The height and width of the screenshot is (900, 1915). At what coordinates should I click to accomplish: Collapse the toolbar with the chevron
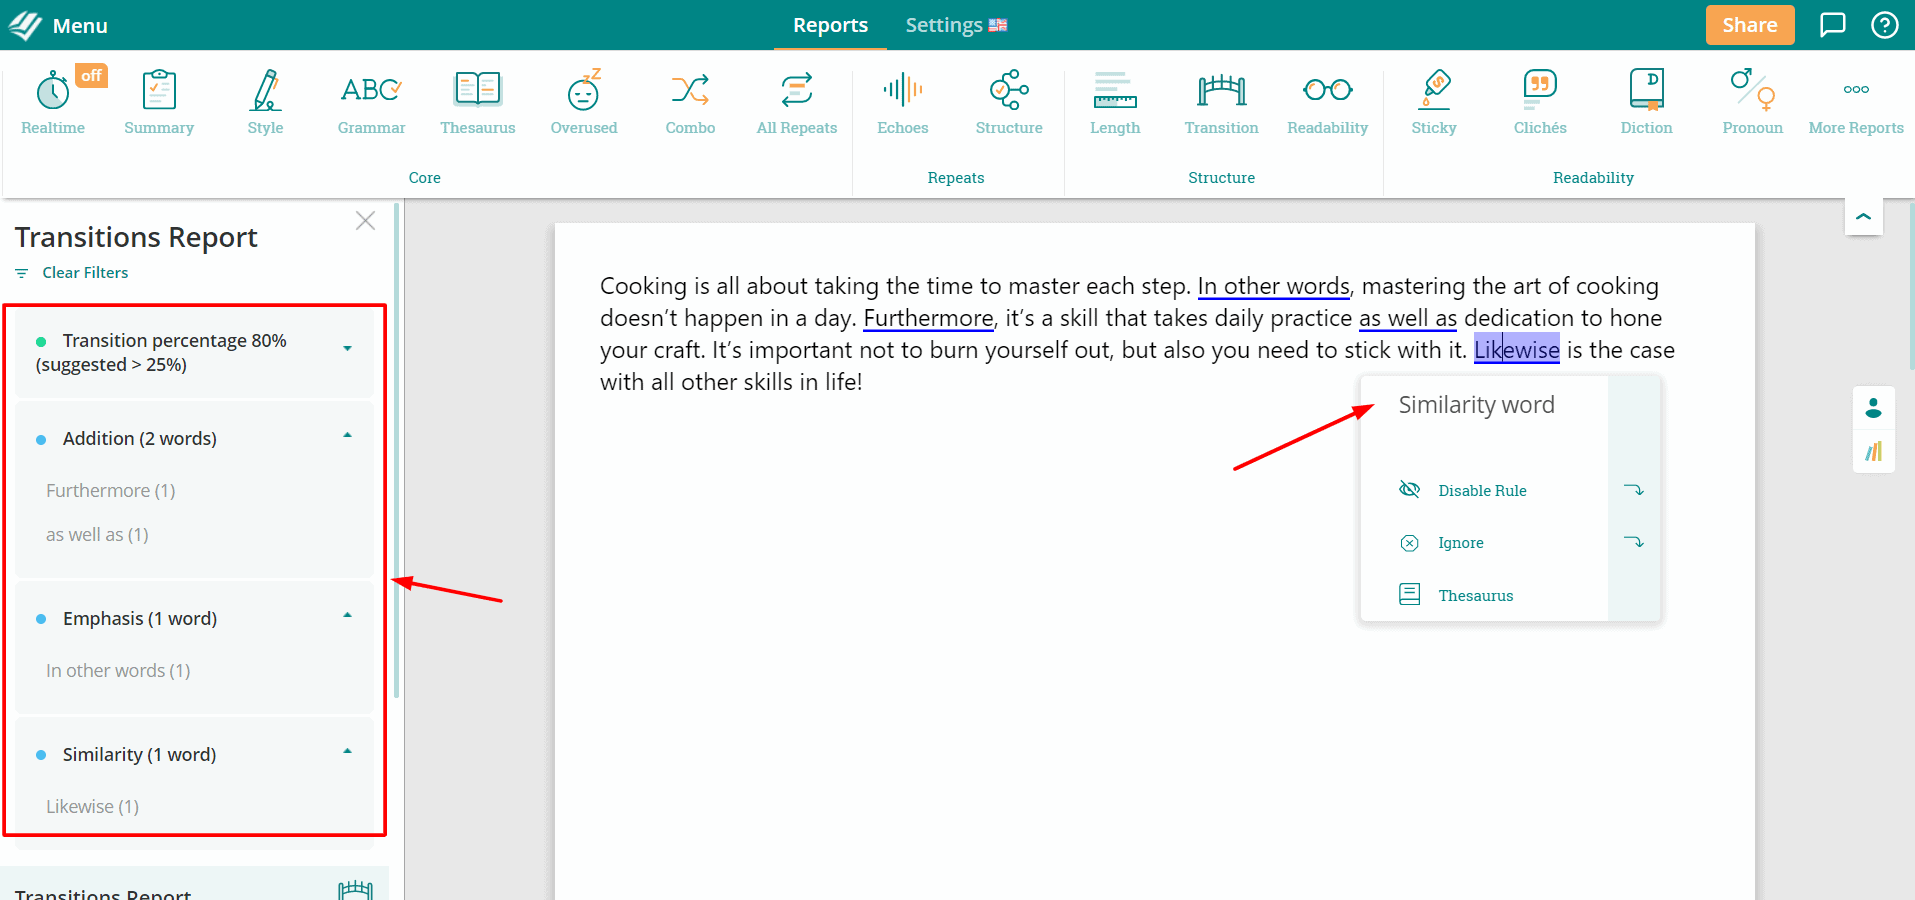pyautogui.click(x=1863, y=216)
